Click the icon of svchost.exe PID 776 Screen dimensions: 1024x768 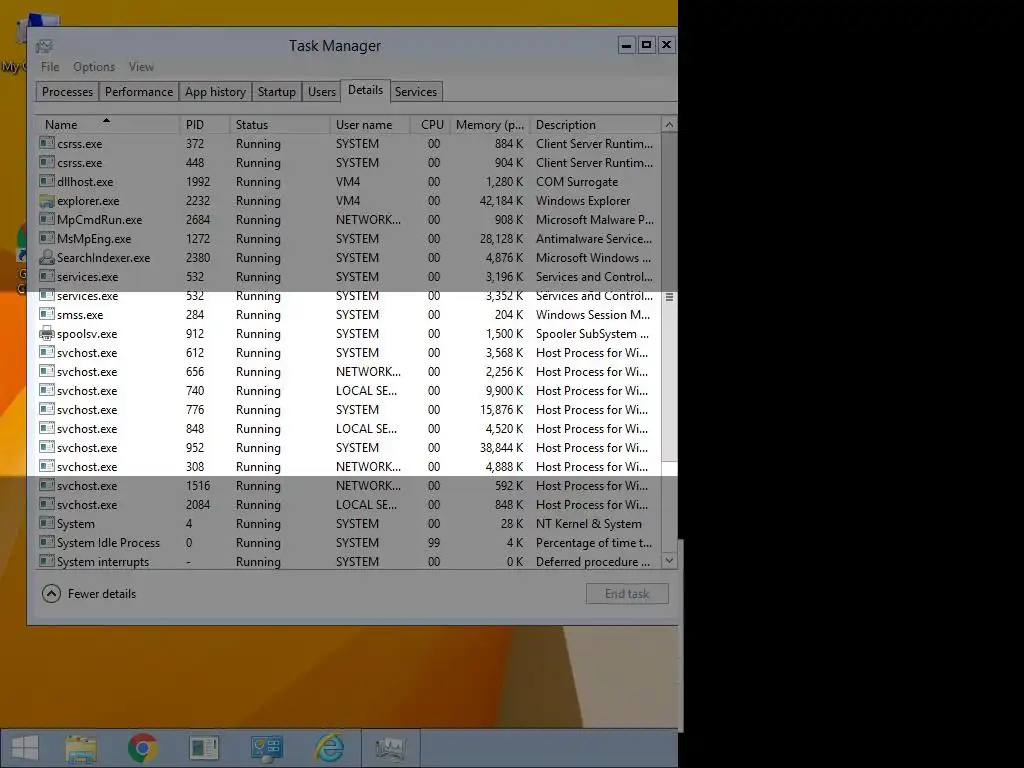46,409
